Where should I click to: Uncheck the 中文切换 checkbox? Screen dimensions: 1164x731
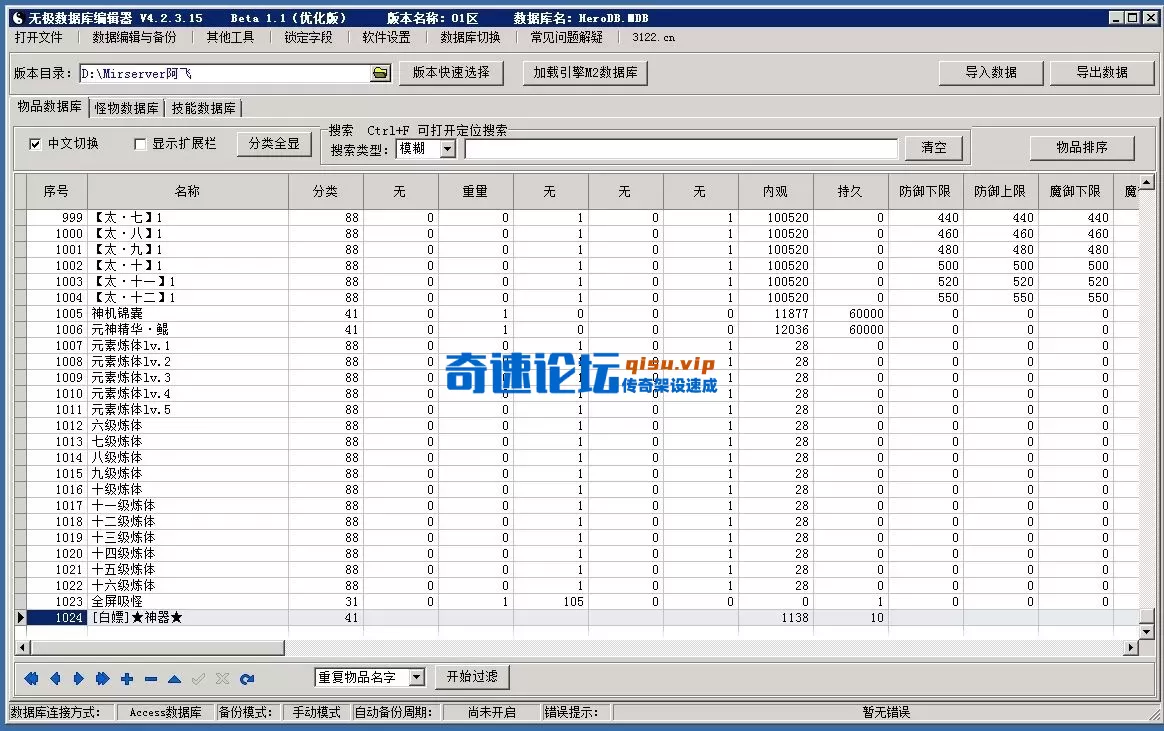(36, 144)
